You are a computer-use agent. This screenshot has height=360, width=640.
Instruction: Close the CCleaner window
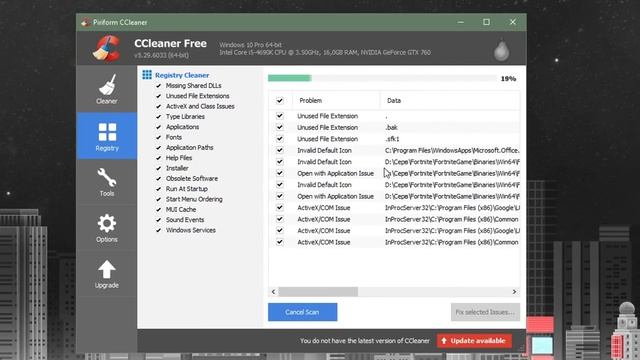pos(513,22)
